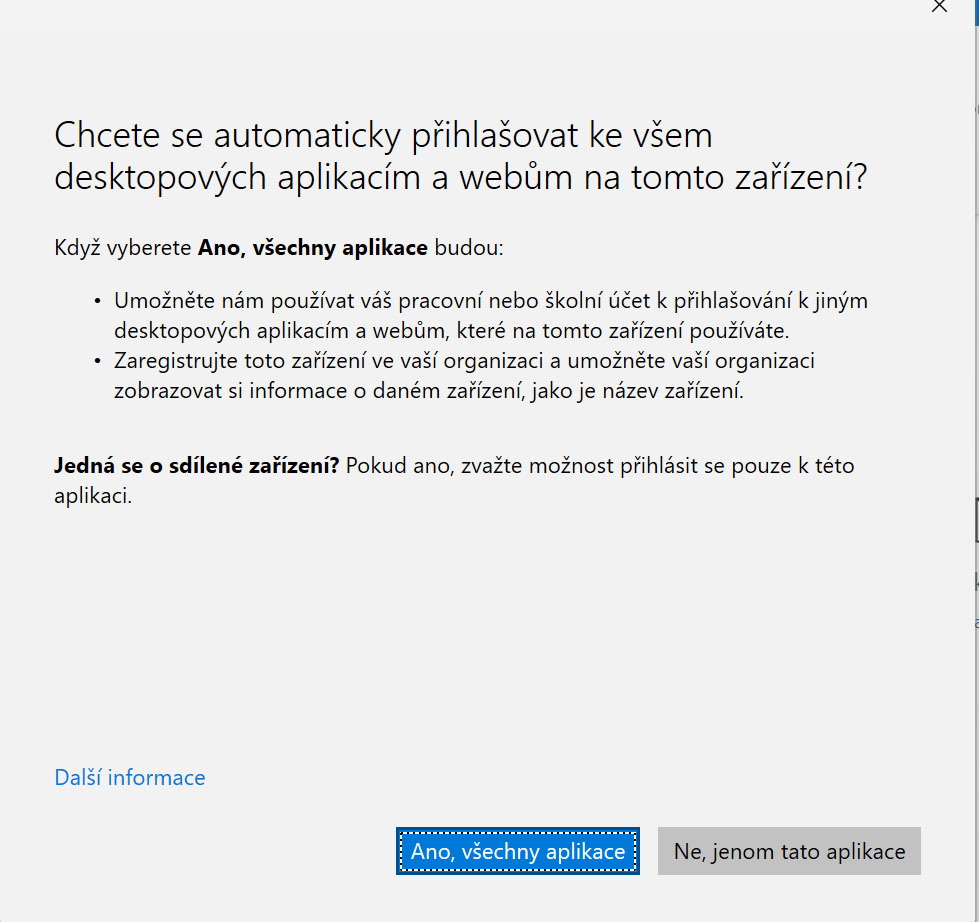Click the last word "aplikaci." in the paragraph

pos(93,496)
